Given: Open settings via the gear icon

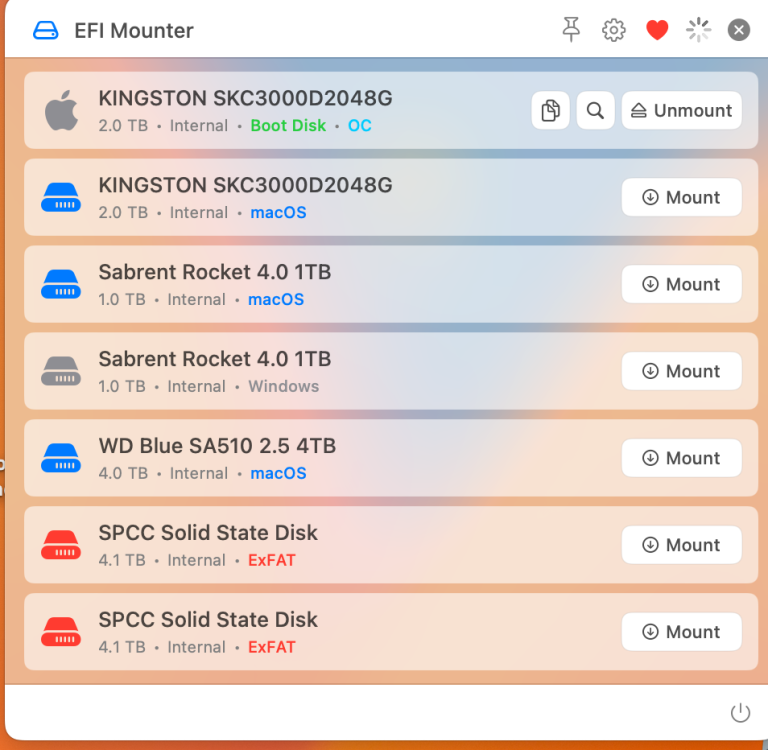Looking at the screenshot, I should 614,30.
